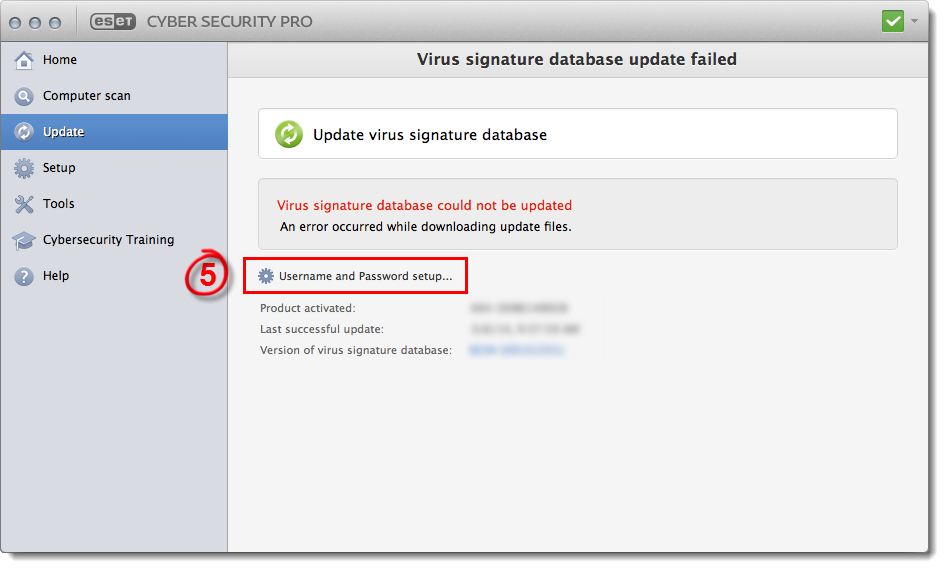Image resolution: width=944 pixels, height=568 pixels.
Task: Click the Help question mark icon
Action: (24, 276)
